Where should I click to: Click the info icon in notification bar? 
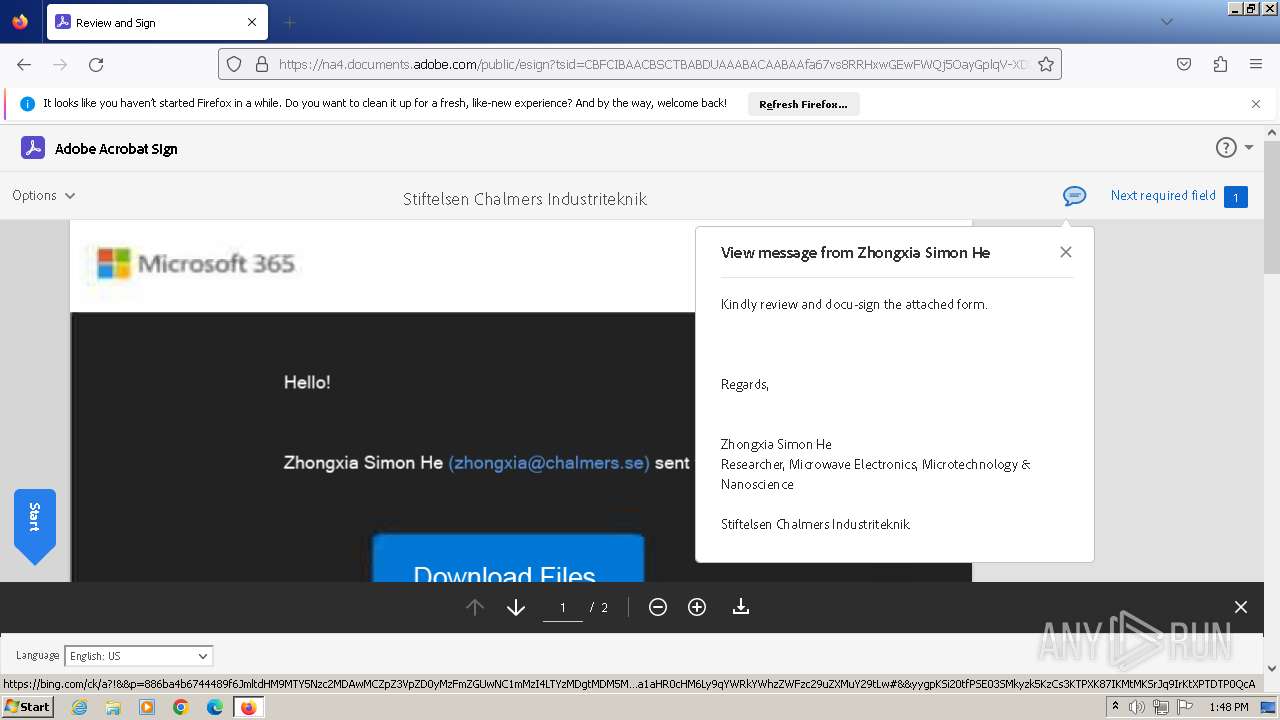[27, 104]
